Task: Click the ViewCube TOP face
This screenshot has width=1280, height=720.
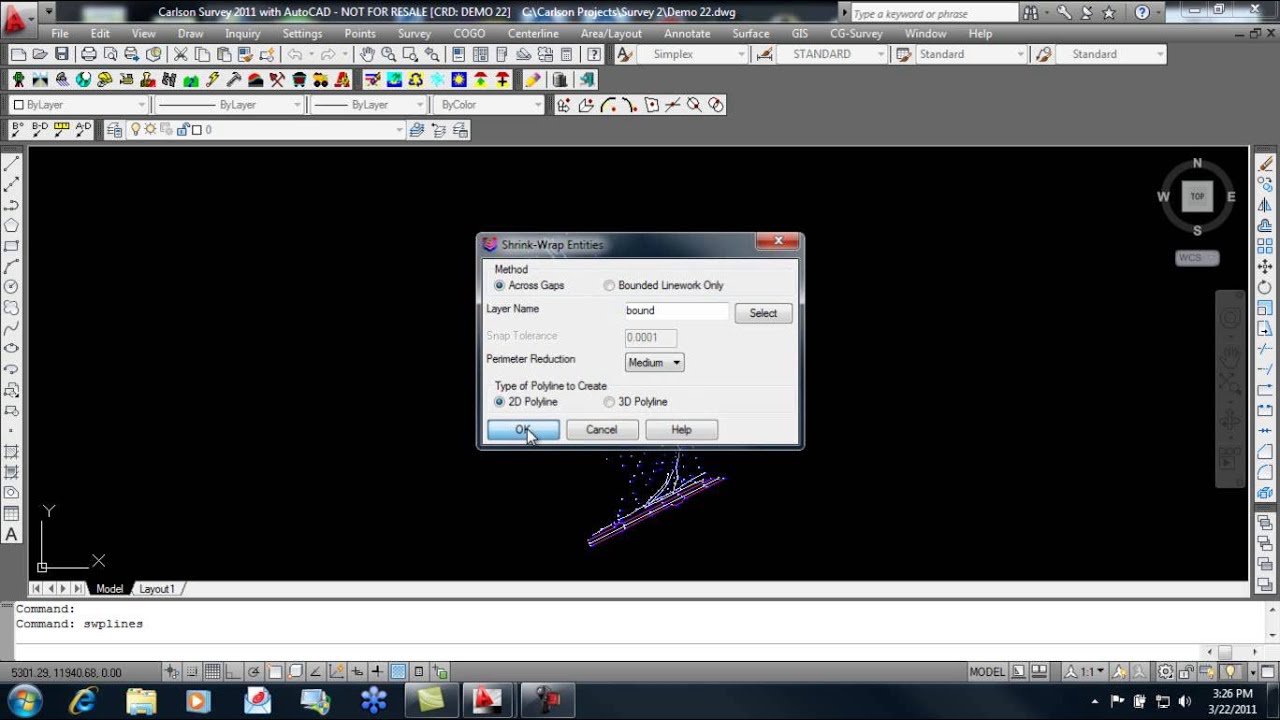Action: 1197,197
